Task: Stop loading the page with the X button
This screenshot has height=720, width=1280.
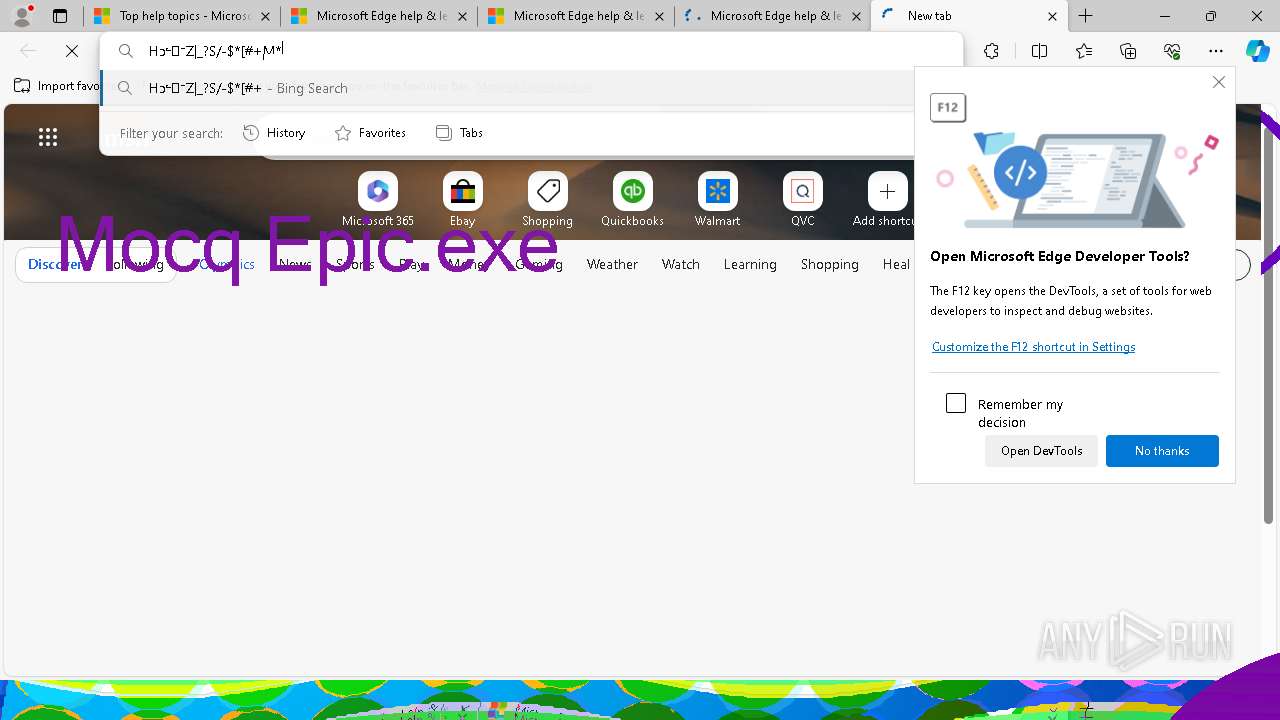Action: pos(72,51)
